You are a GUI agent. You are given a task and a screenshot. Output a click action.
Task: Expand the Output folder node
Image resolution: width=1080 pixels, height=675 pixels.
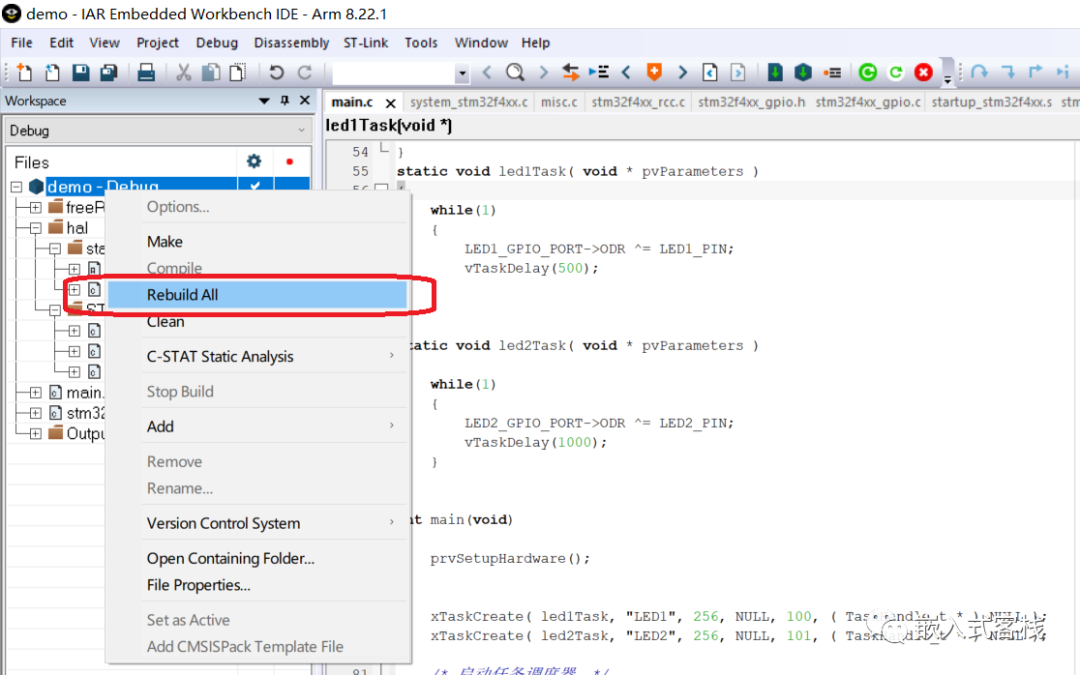point(36,433)
